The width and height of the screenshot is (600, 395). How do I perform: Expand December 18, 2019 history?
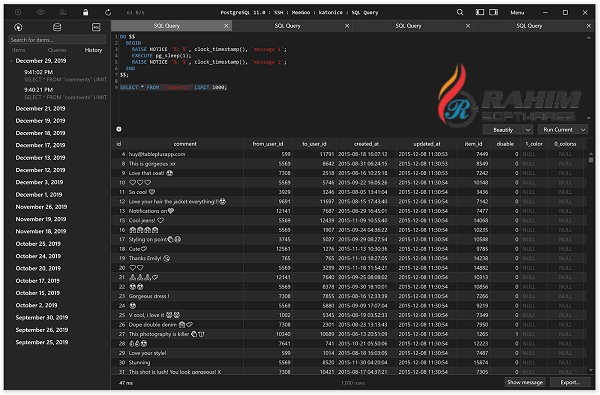(40, 133)
